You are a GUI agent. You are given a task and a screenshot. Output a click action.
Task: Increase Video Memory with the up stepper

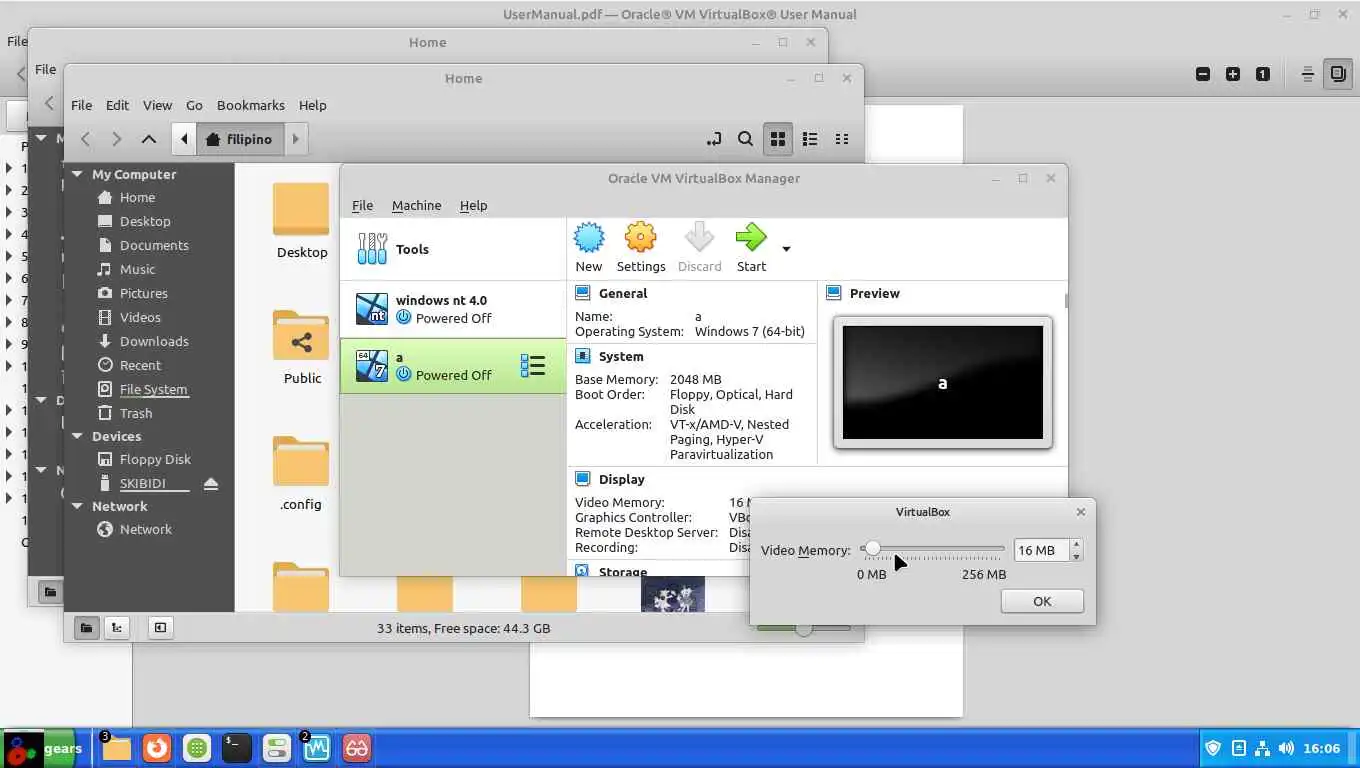1076,544
